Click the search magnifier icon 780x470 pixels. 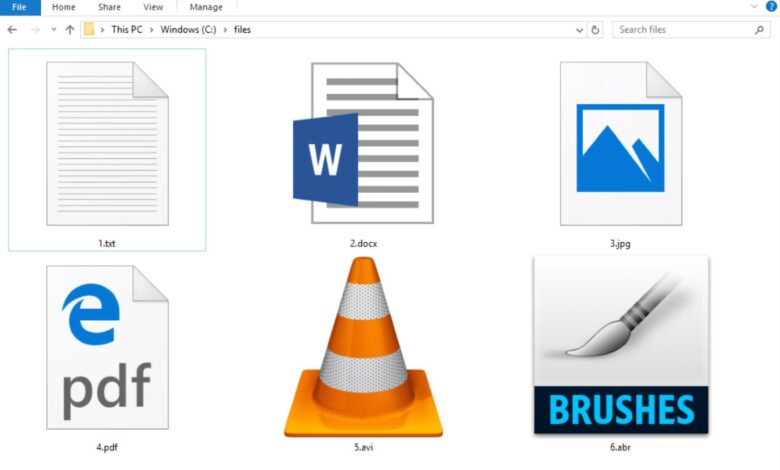click(x=759, y=30)
